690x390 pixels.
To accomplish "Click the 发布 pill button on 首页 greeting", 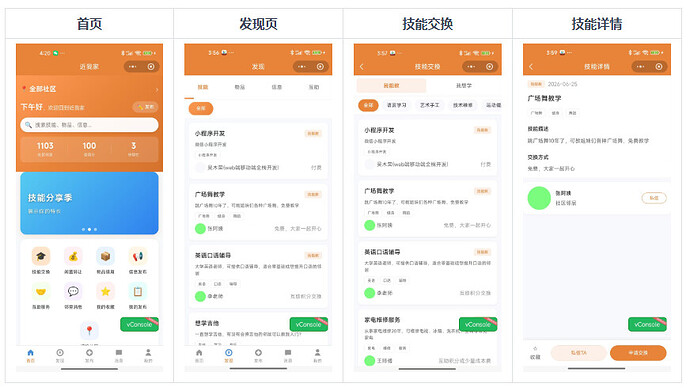I will click(x=145, y=107).
